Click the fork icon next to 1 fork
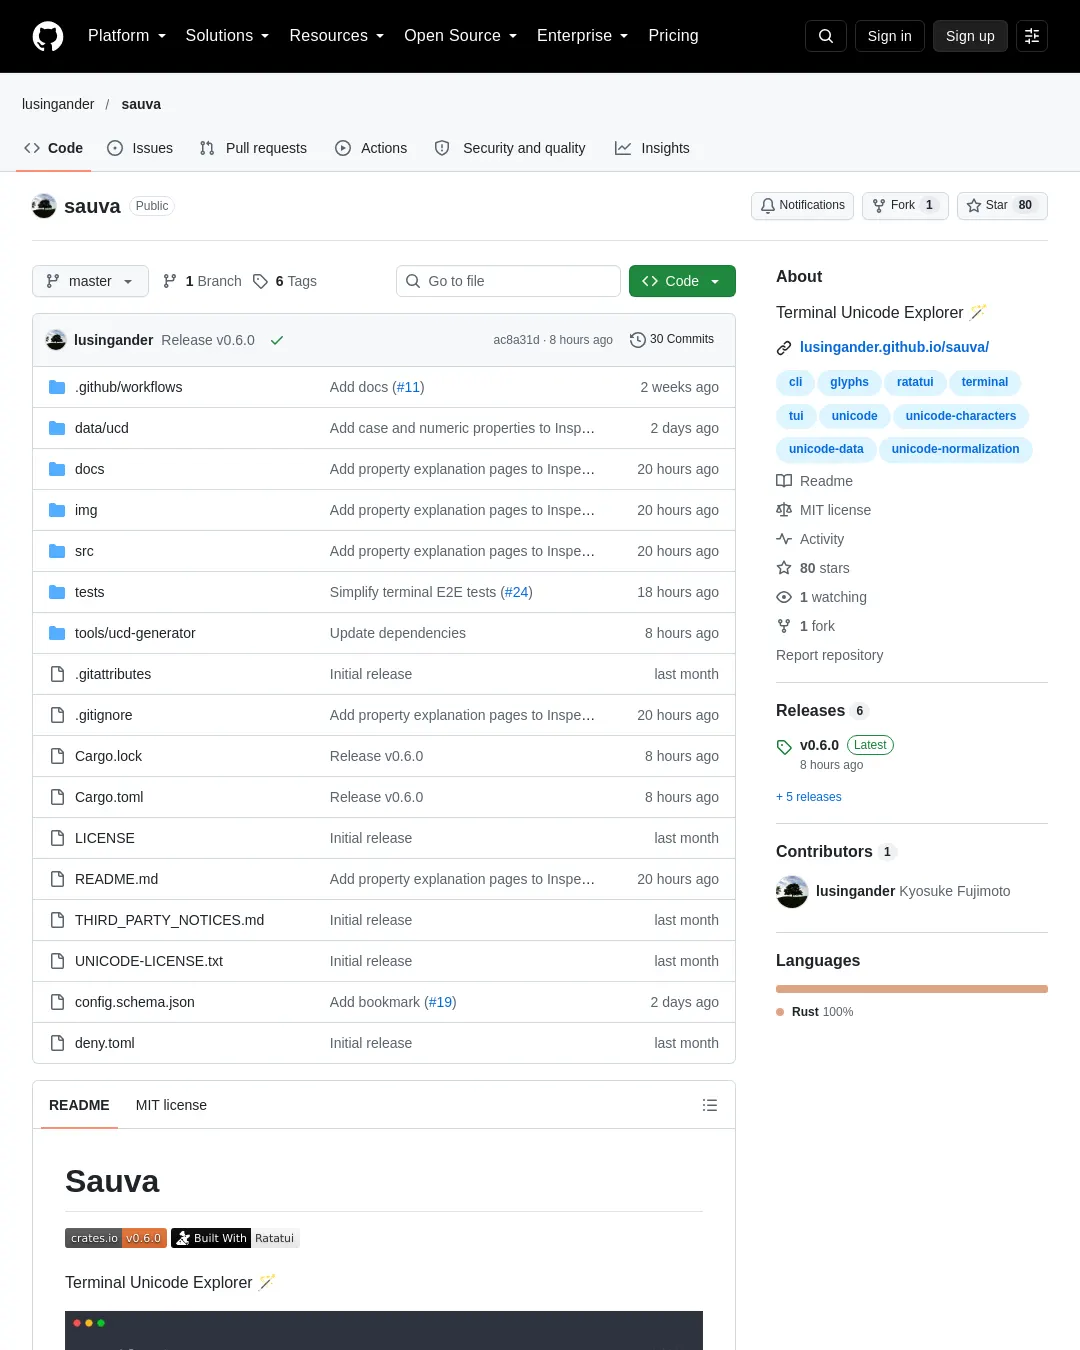Viewport: 1080px width, 1350px height. 784,626
